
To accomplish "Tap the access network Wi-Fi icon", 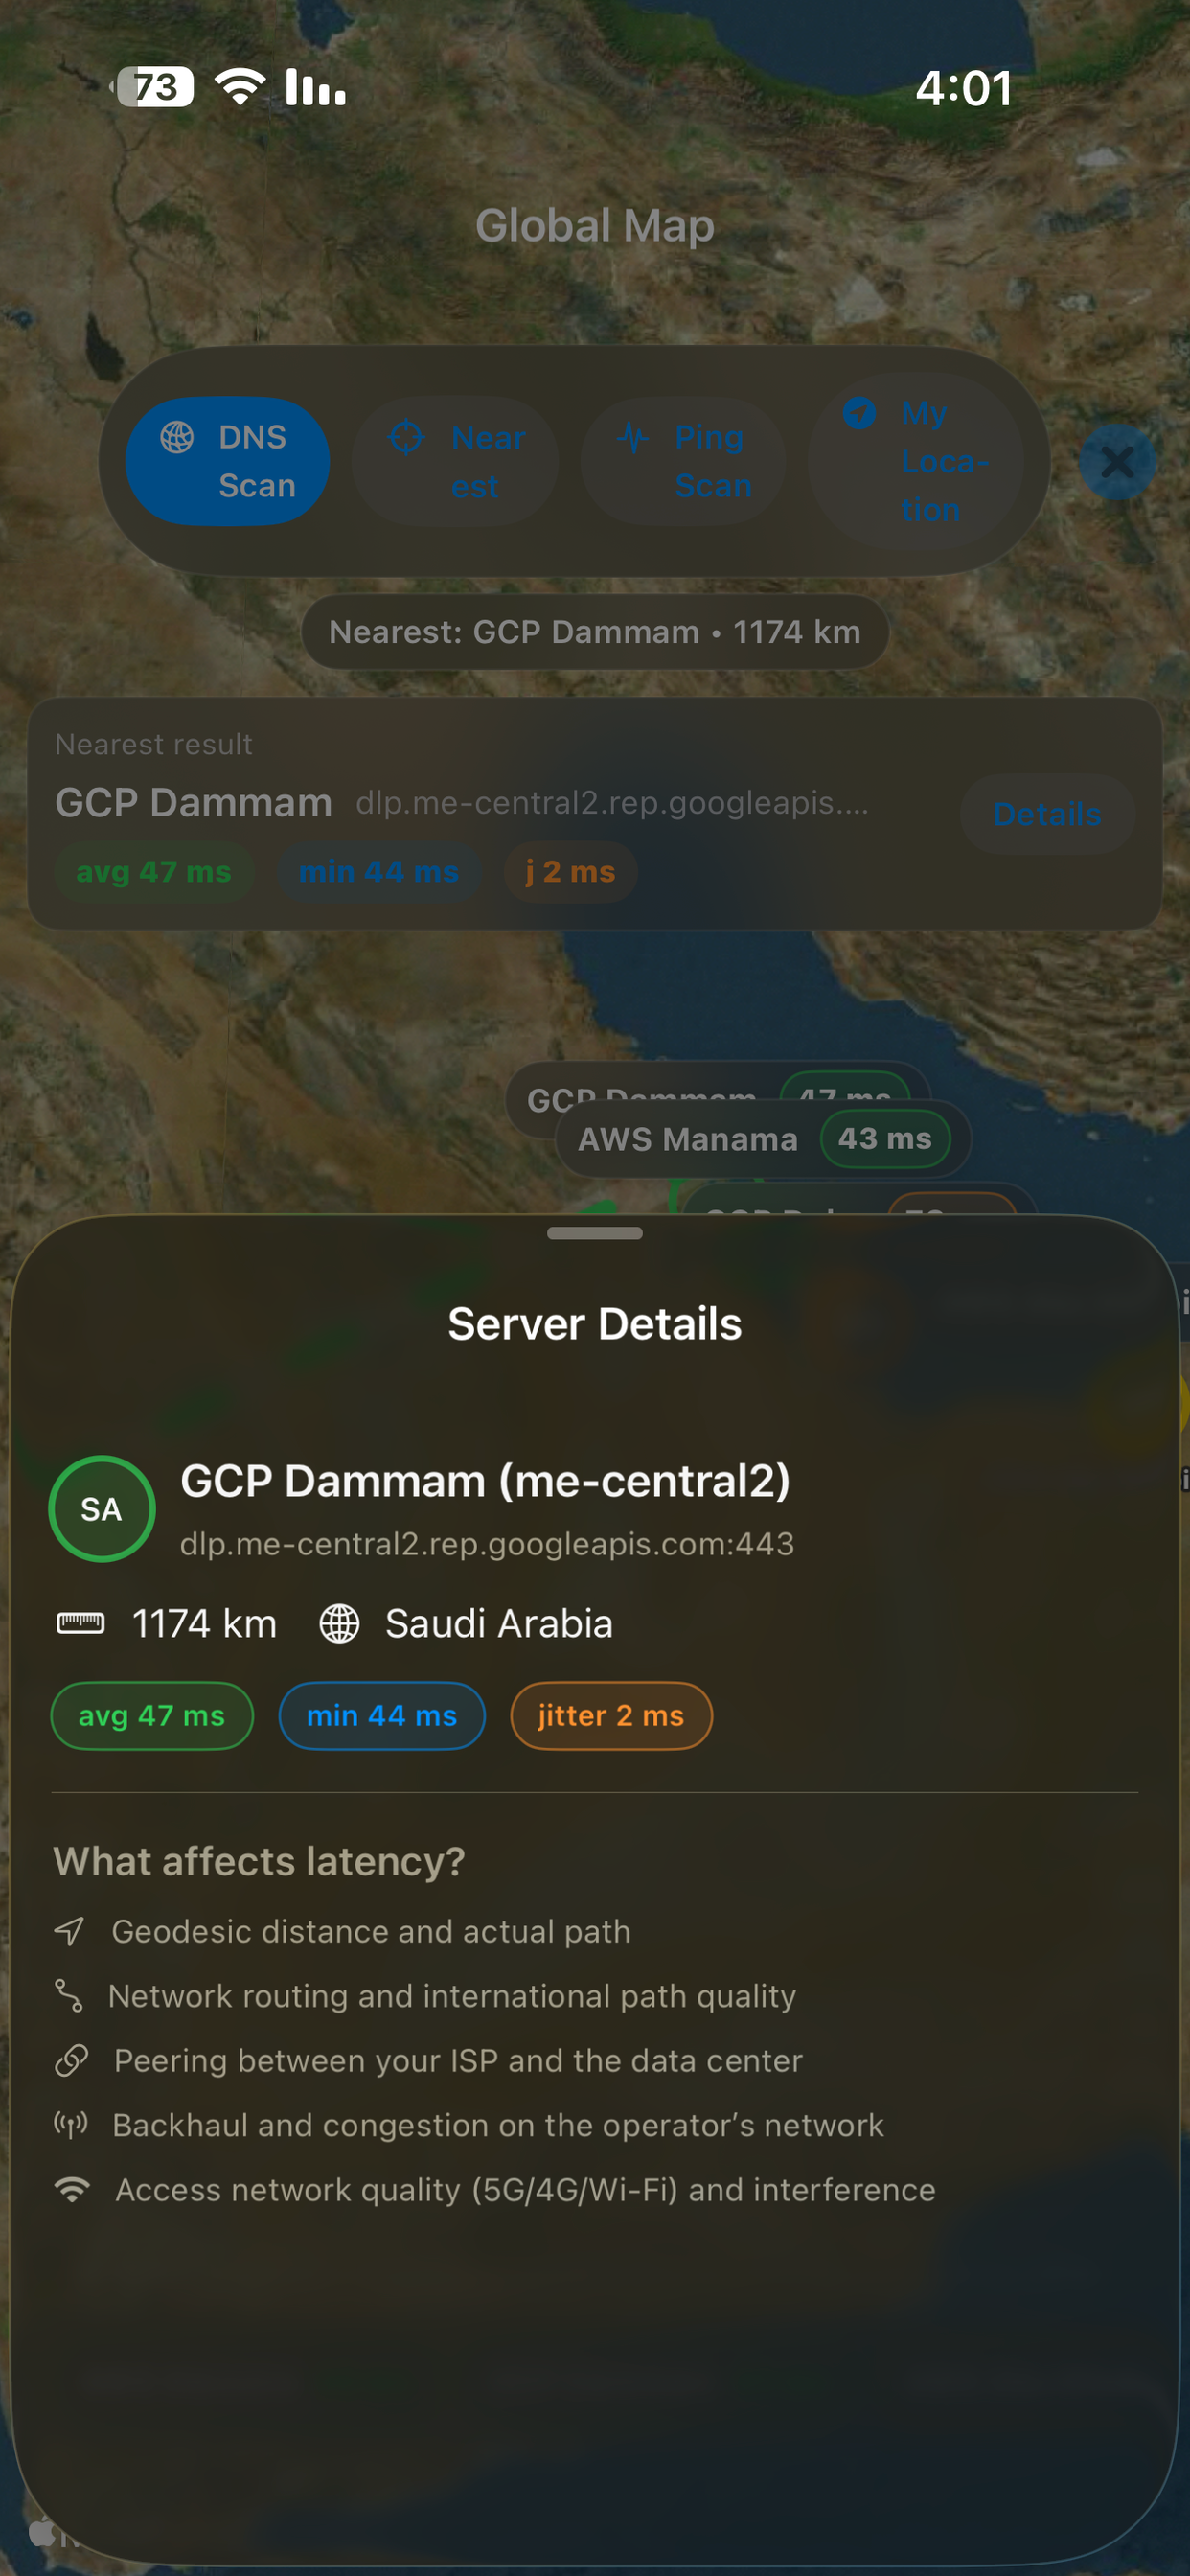I will [72, 2190].
